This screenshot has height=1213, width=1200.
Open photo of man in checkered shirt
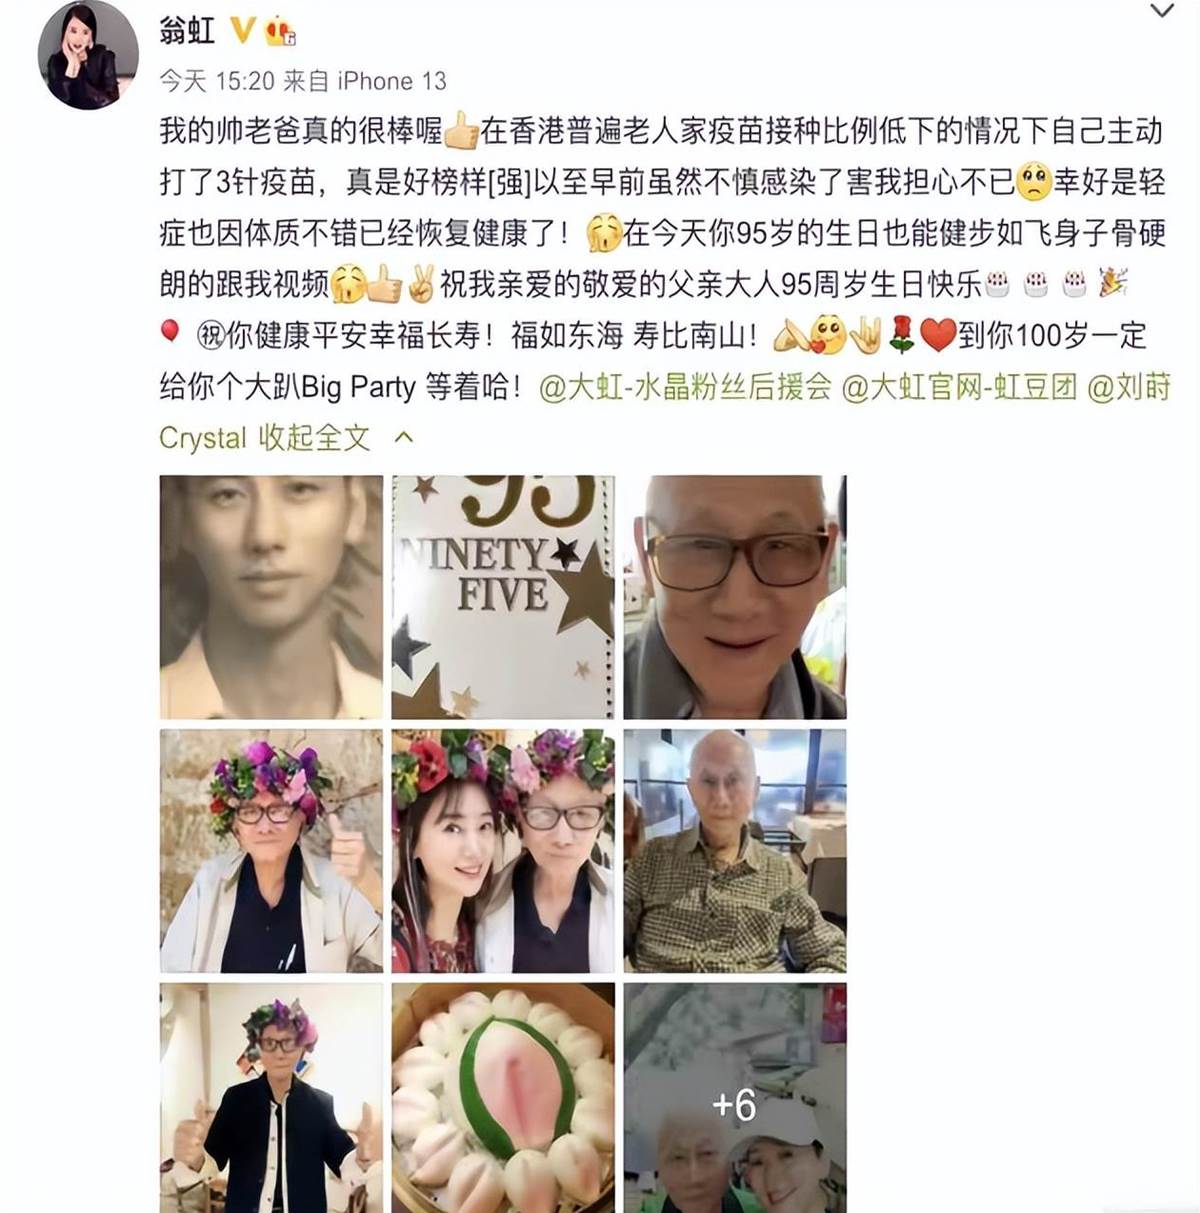[735, 851]
